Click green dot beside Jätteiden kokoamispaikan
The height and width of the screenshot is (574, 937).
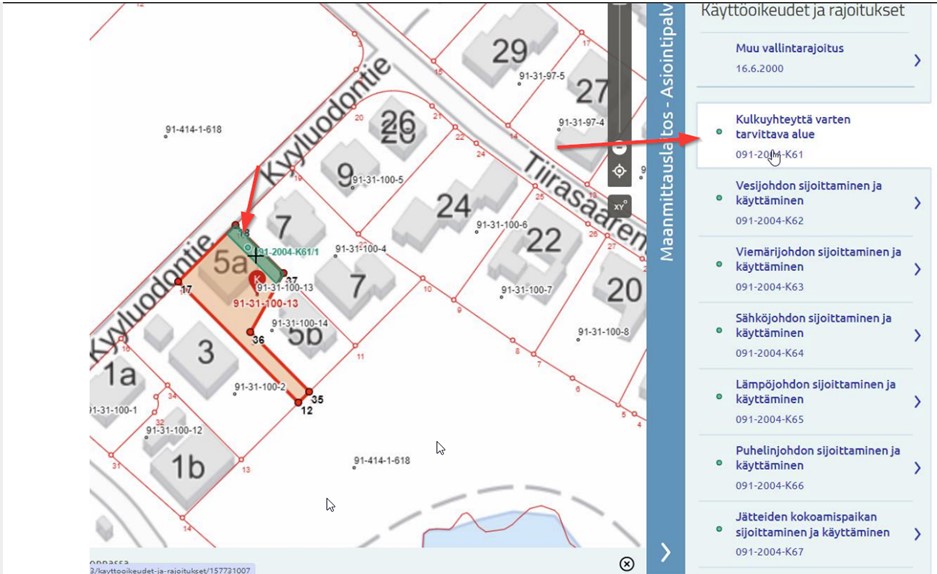(719, 527)
